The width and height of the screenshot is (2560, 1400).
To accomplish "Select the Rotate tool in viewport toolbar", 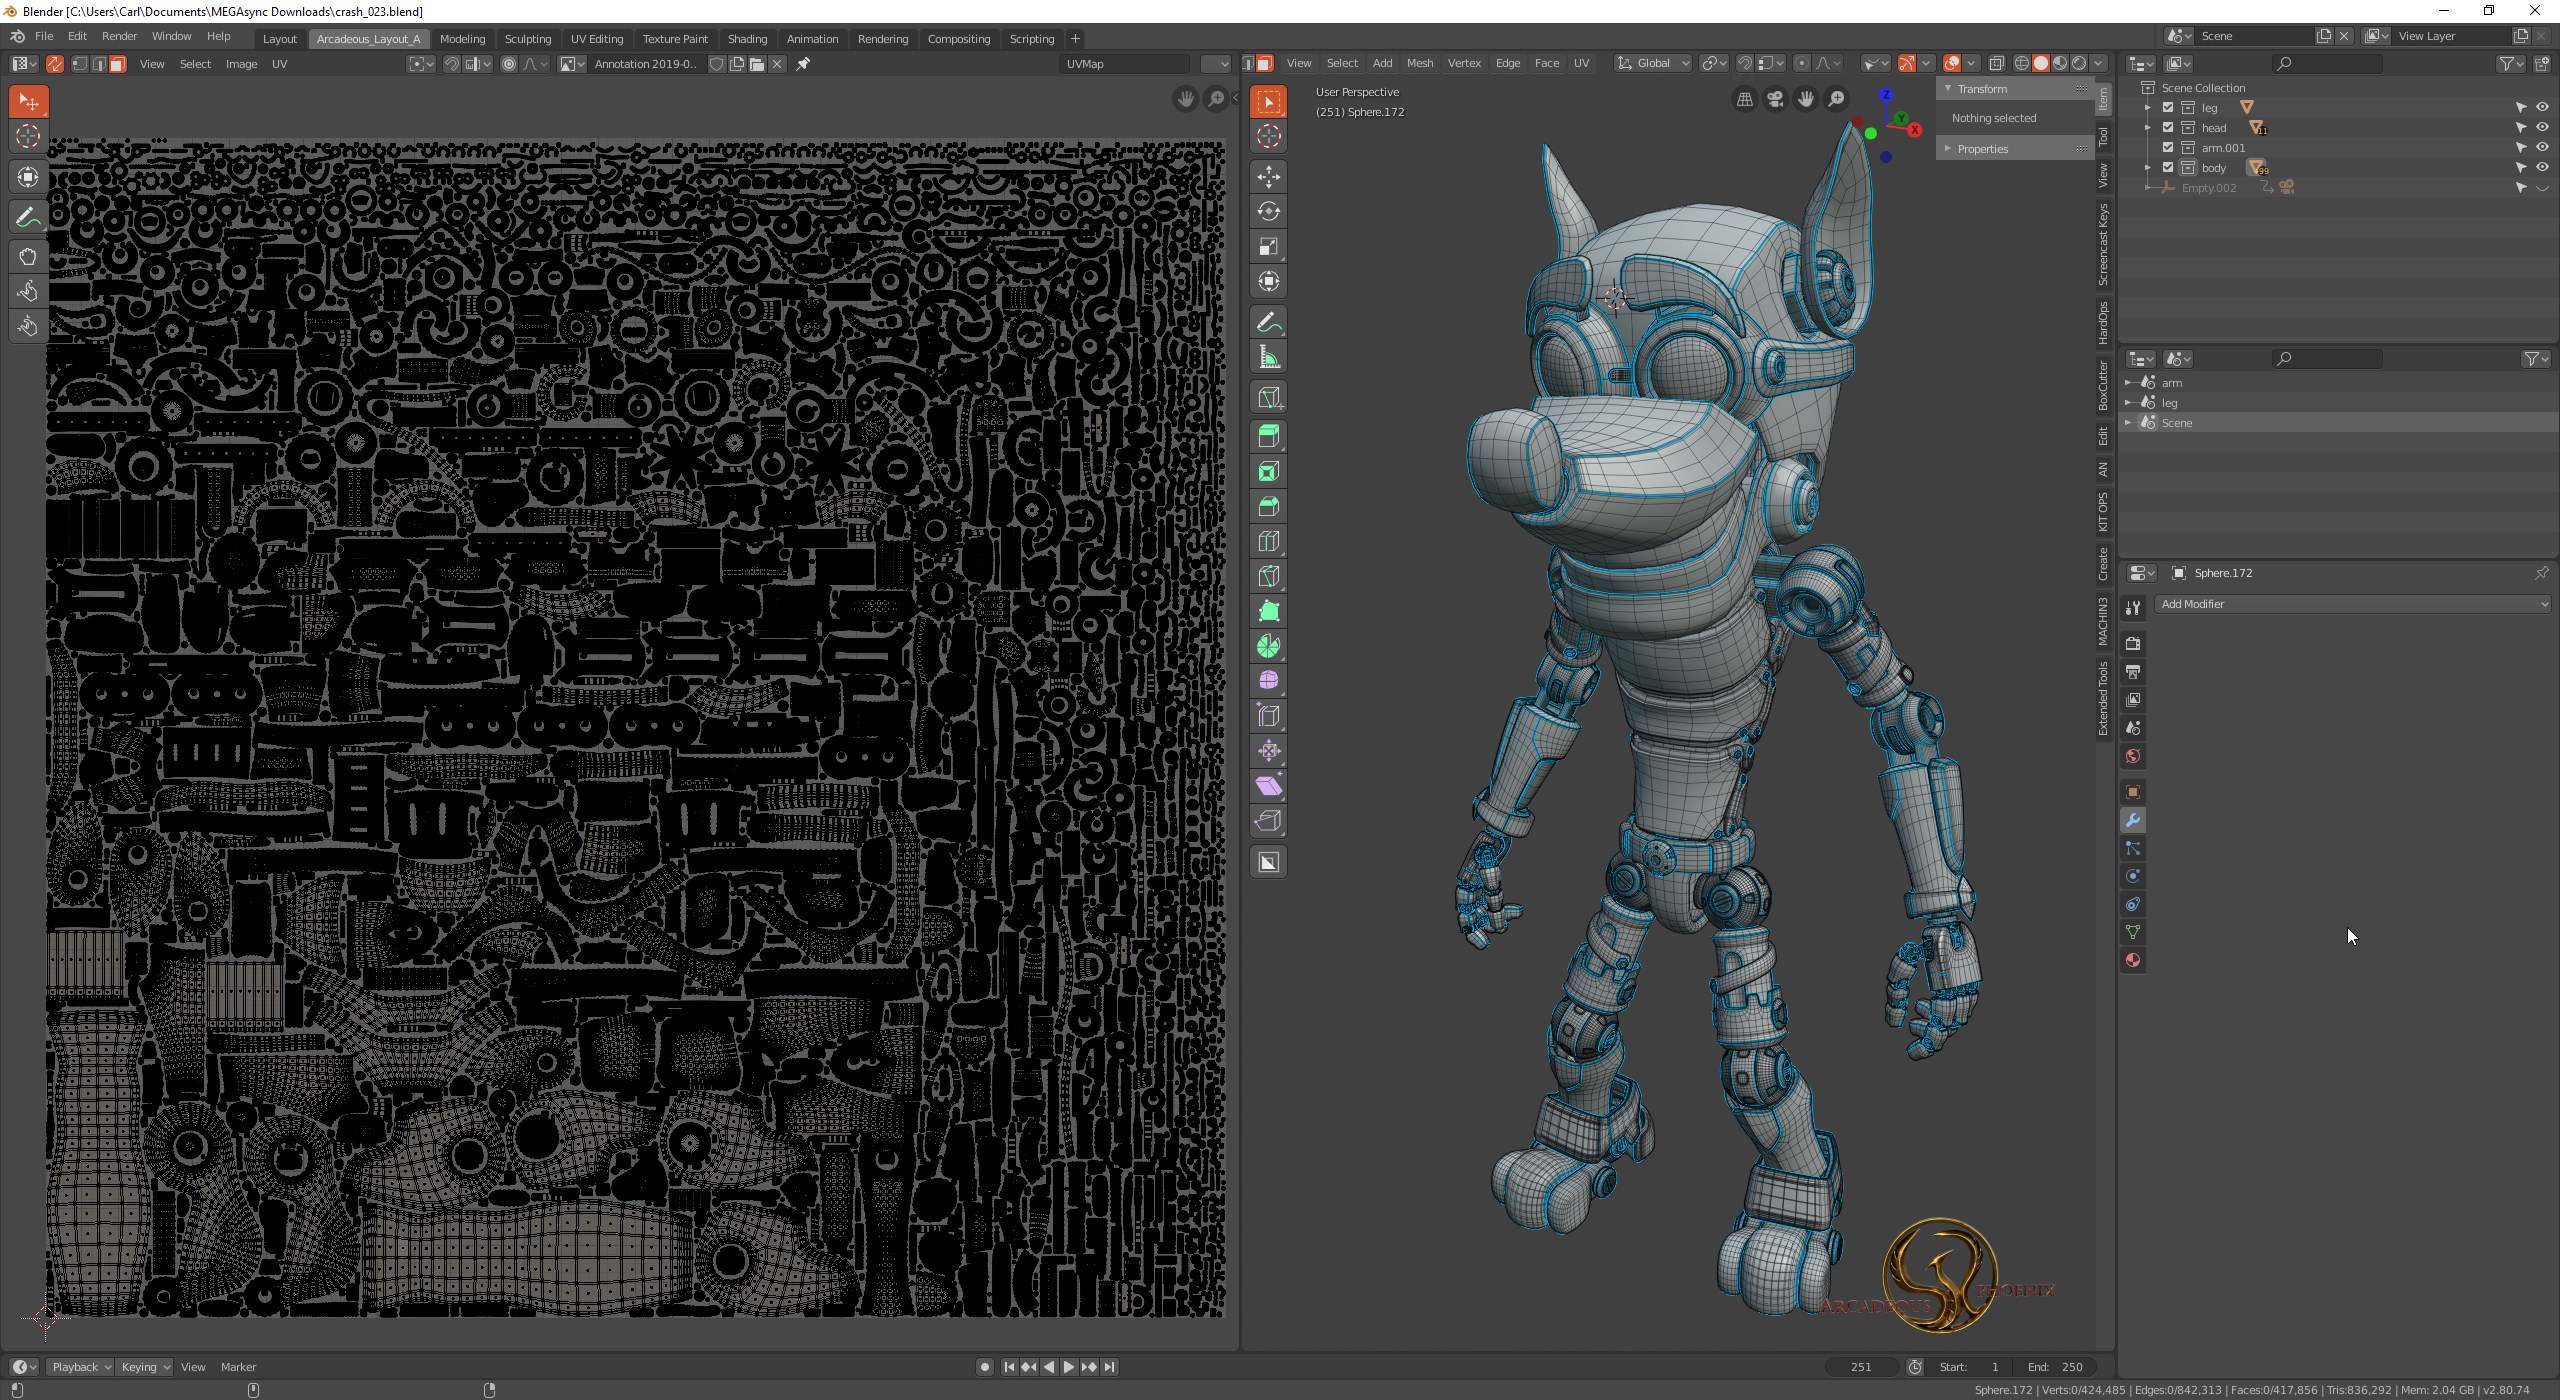I will [x=1269, y=212].
